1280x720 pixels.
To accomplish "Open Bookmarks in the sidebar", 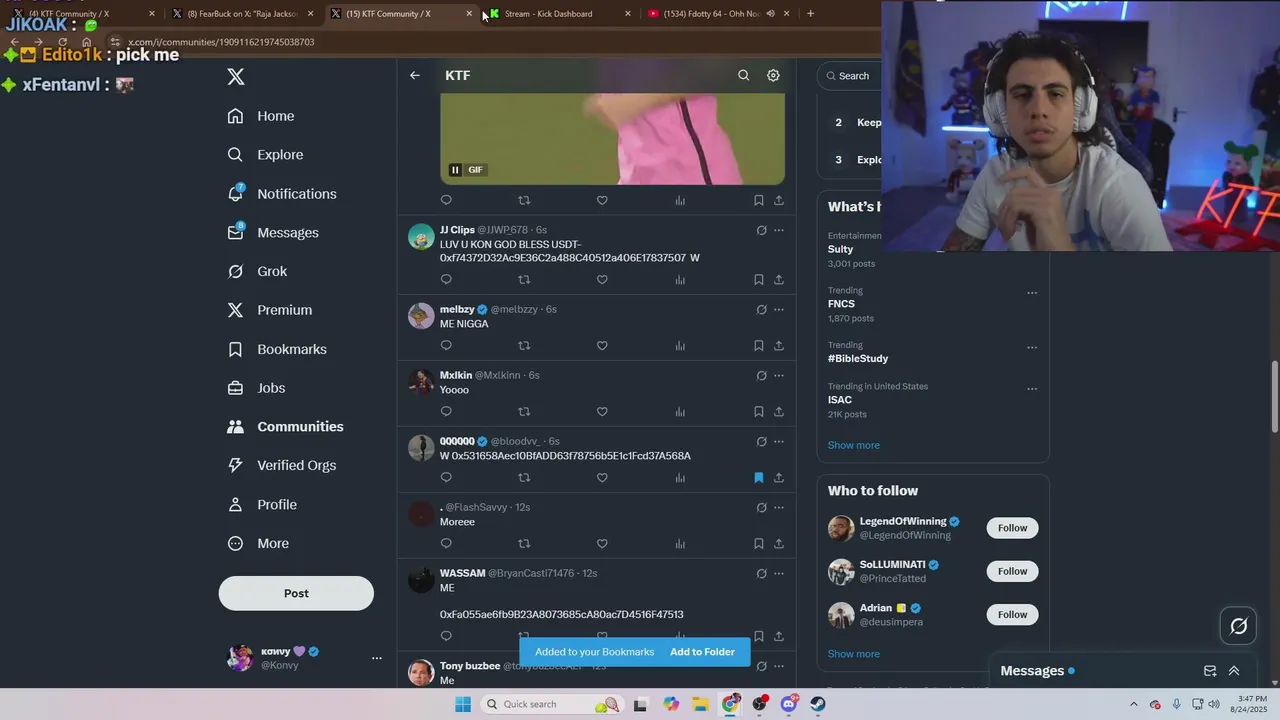I will tap(278, 349).
